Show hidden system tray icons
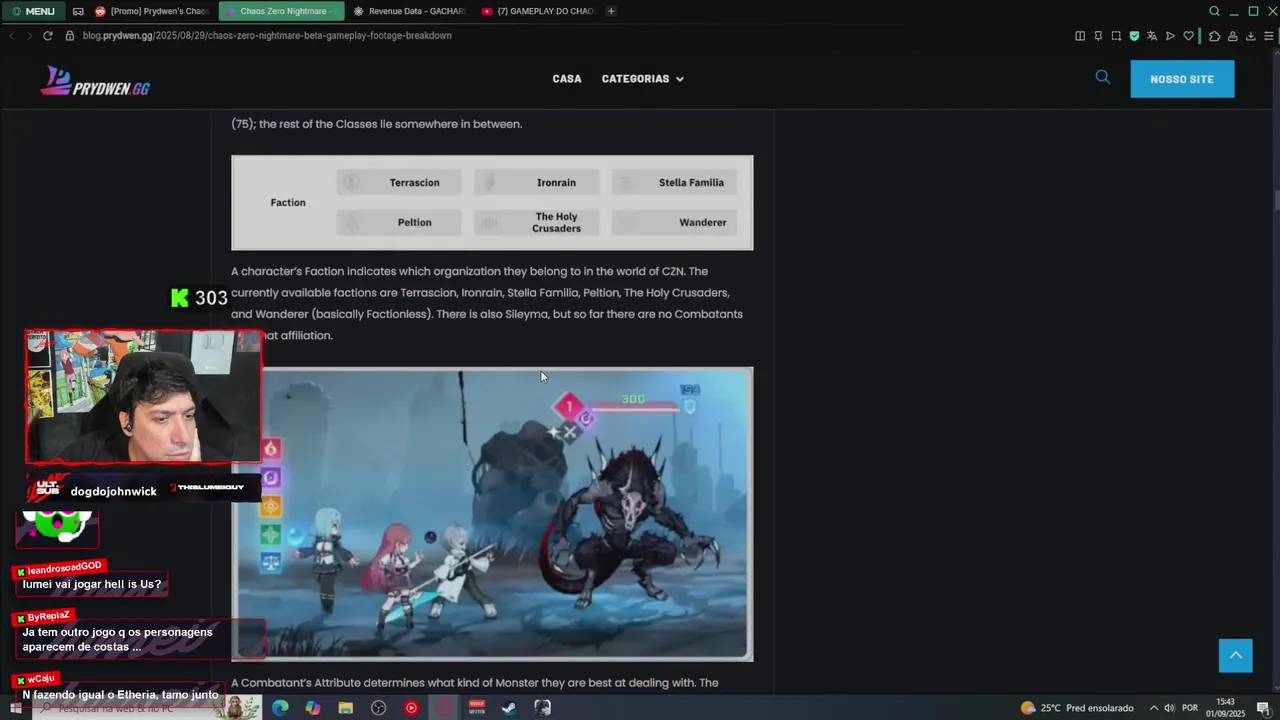Viewport: 1280px width, 720px height. click(x=1153, y=708)
